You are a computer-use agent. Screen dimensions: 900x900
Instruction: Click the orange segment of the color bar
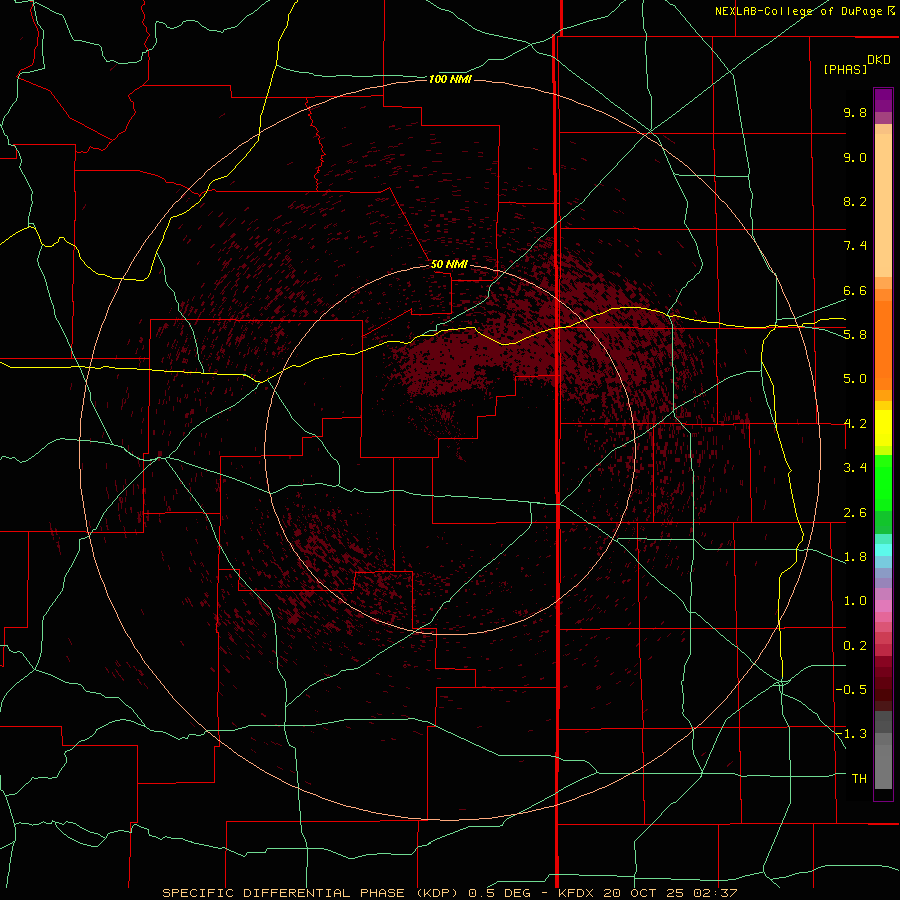pyautogui.click(x=883, y=346)
